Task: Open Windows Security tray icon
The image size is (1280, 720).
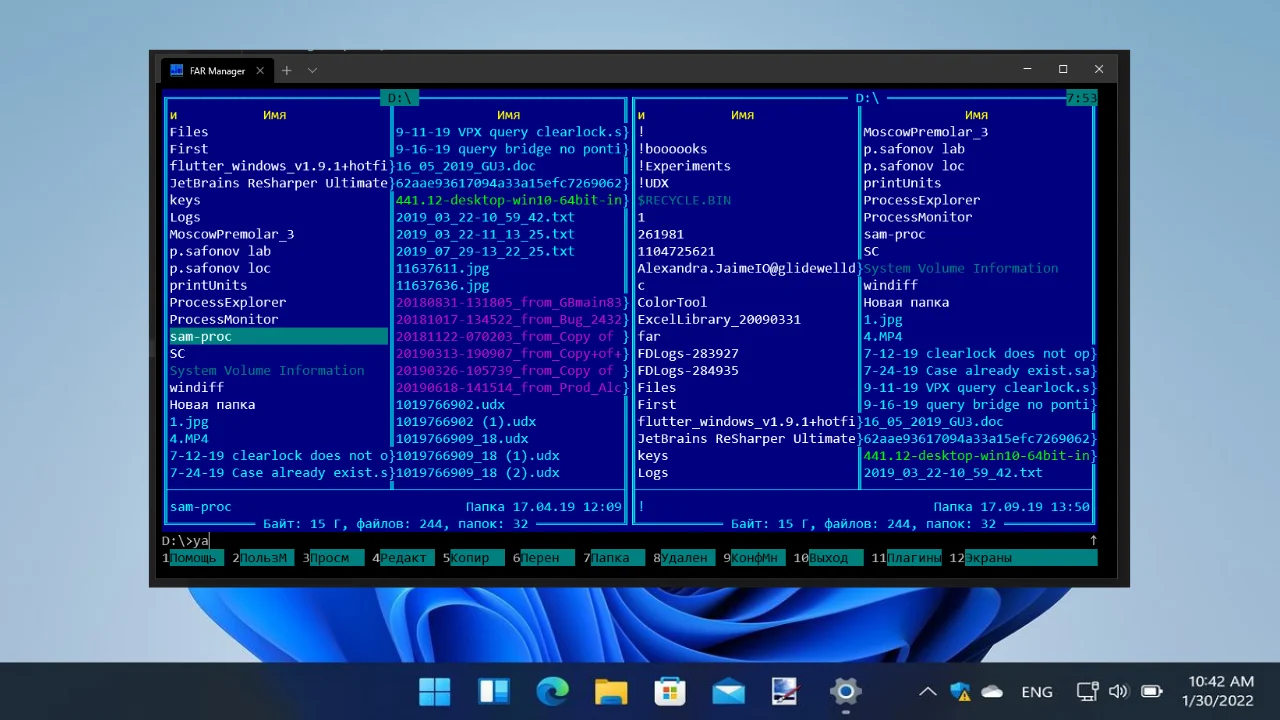Action: coord(960,691)
